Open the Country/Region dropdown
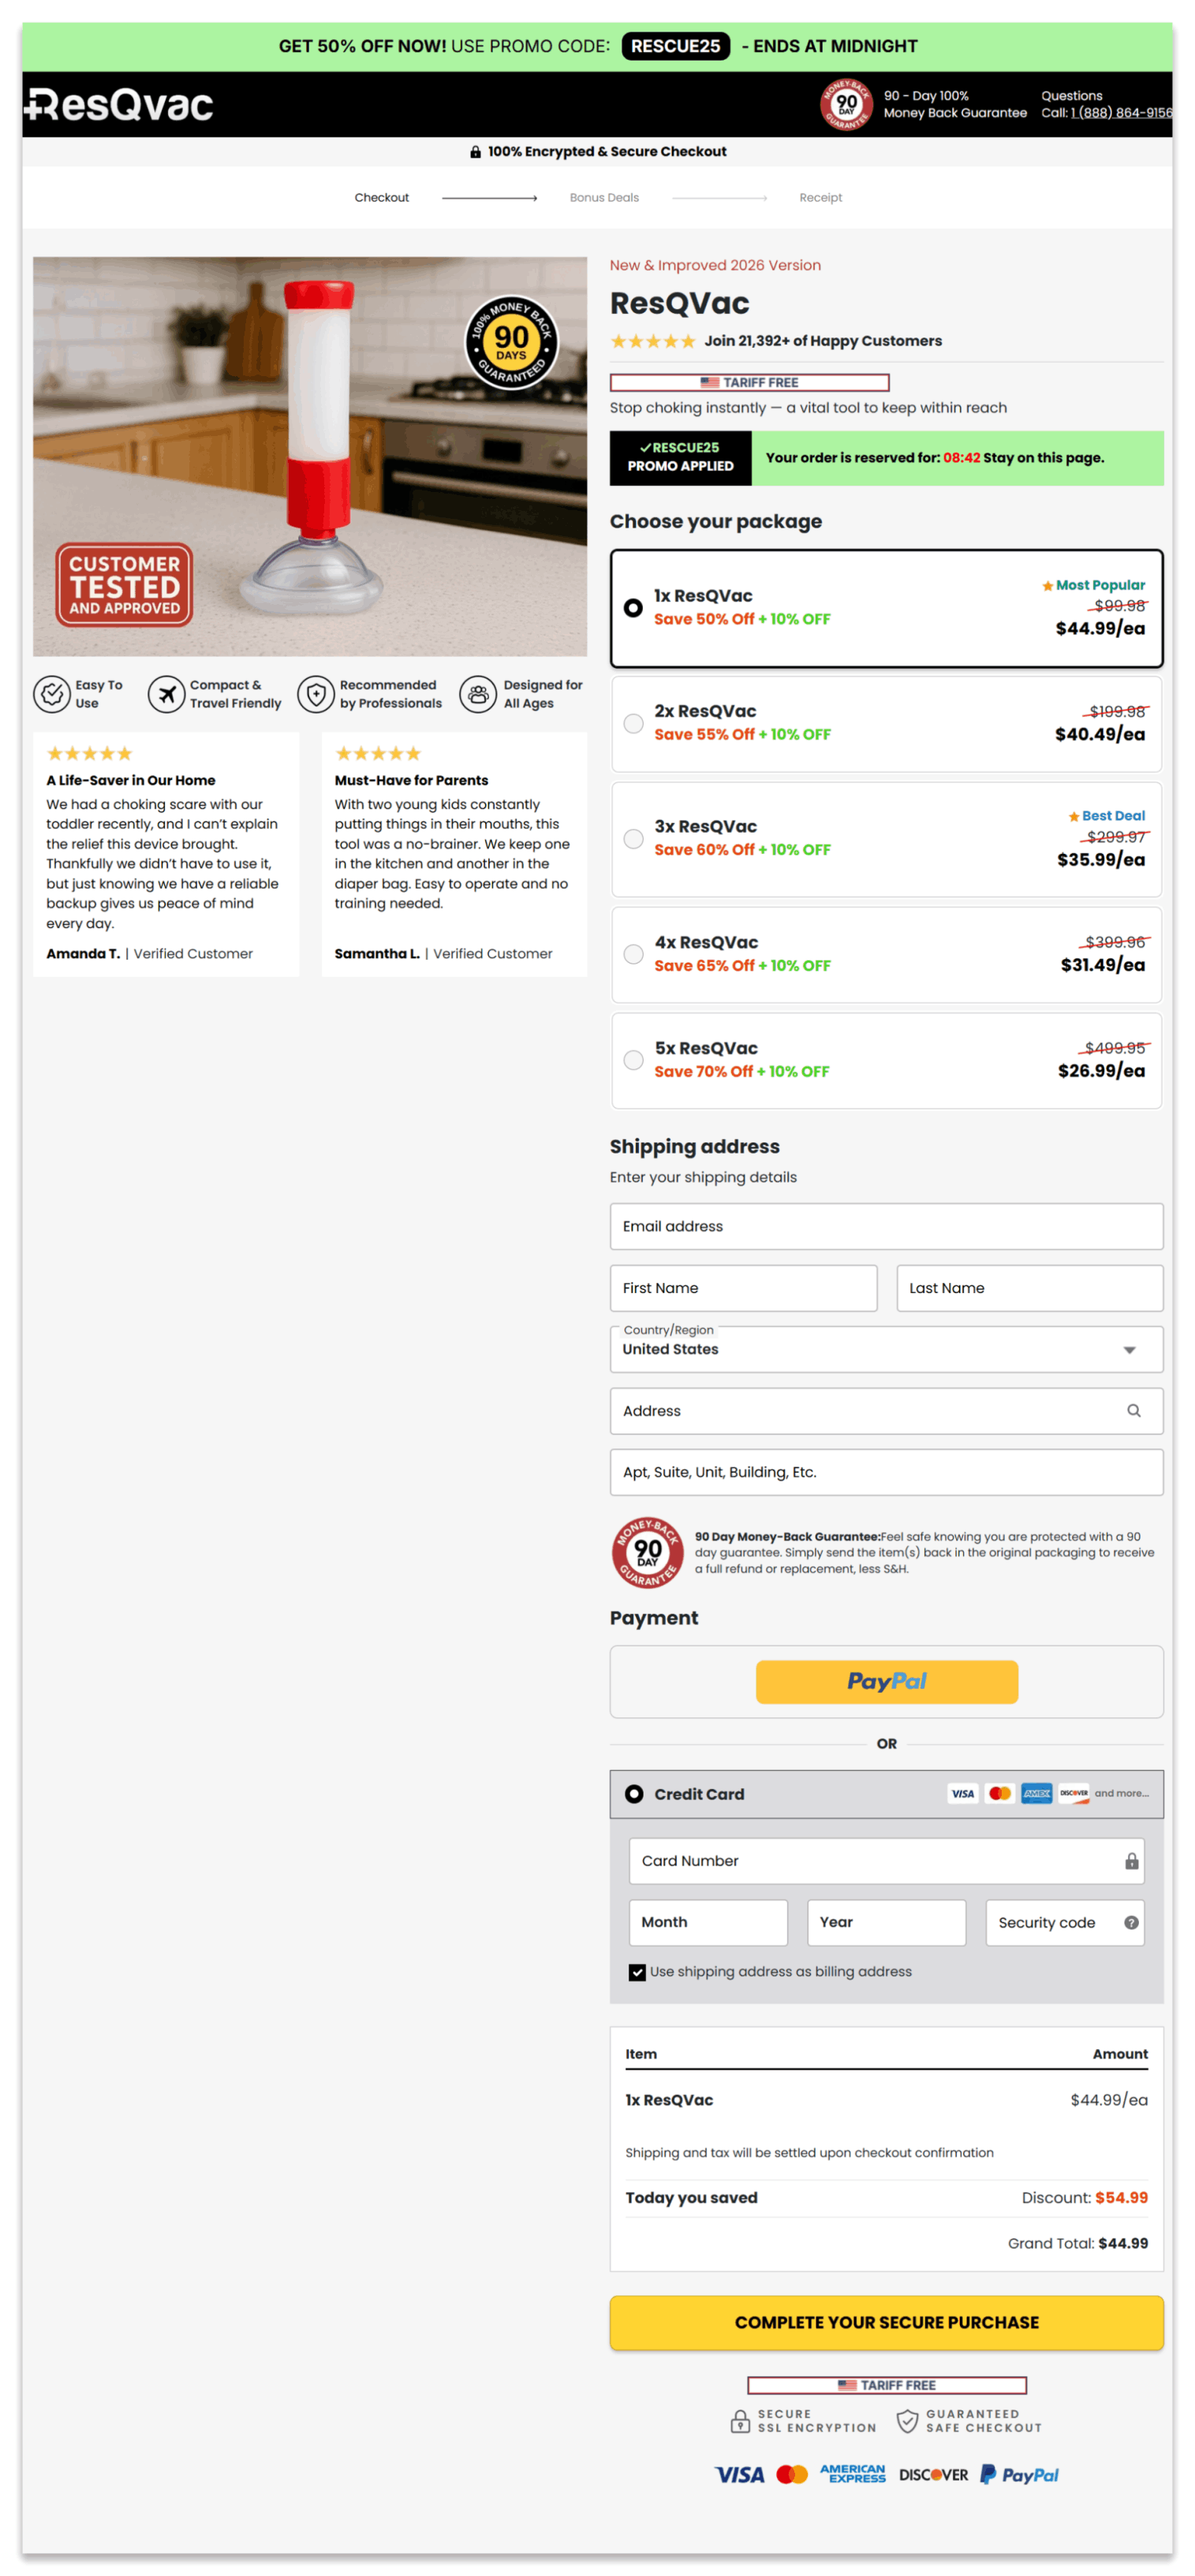Image resolution: width=1195 pixels, height=2576 pixels. (886, 1350)
